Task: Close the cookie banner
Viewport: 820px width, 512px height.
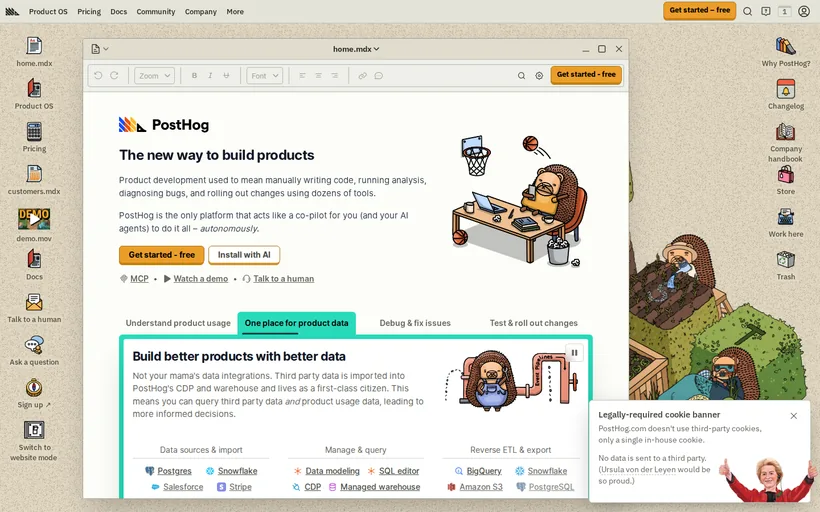Action: pyautogui.click(x=793, y=416)
